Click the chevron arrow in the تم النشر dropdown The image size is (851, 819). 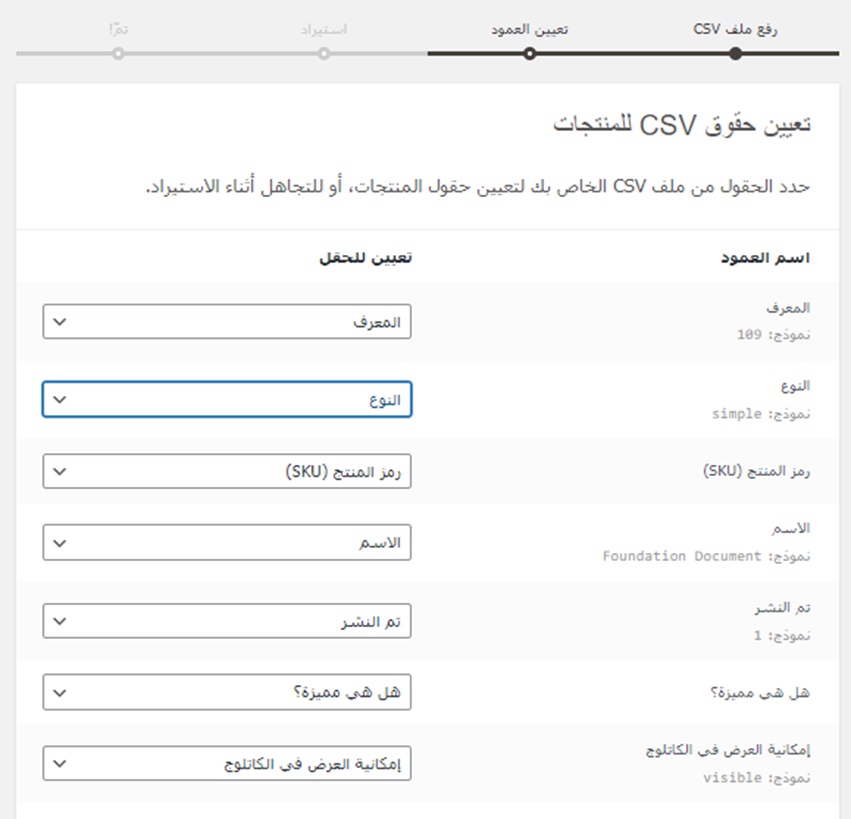pyautogui.click(x=59, y=621)
